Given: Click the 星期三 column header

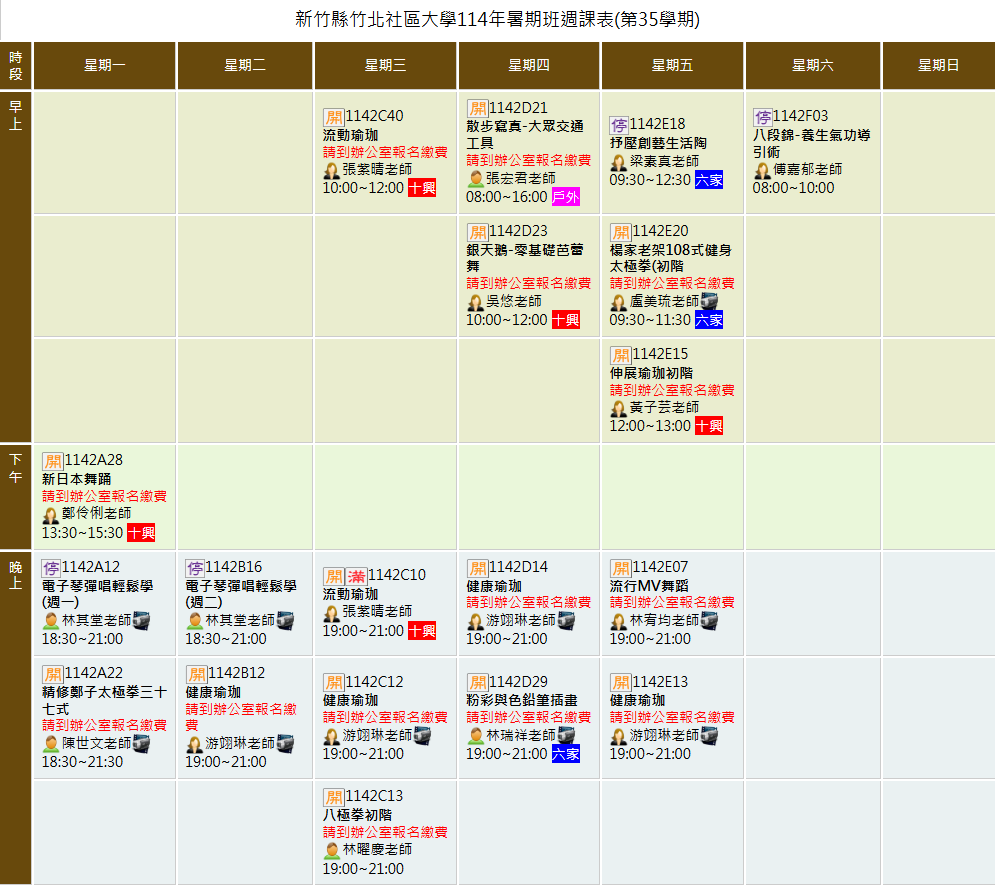Looking at the screenshot, I should [385, 65].
